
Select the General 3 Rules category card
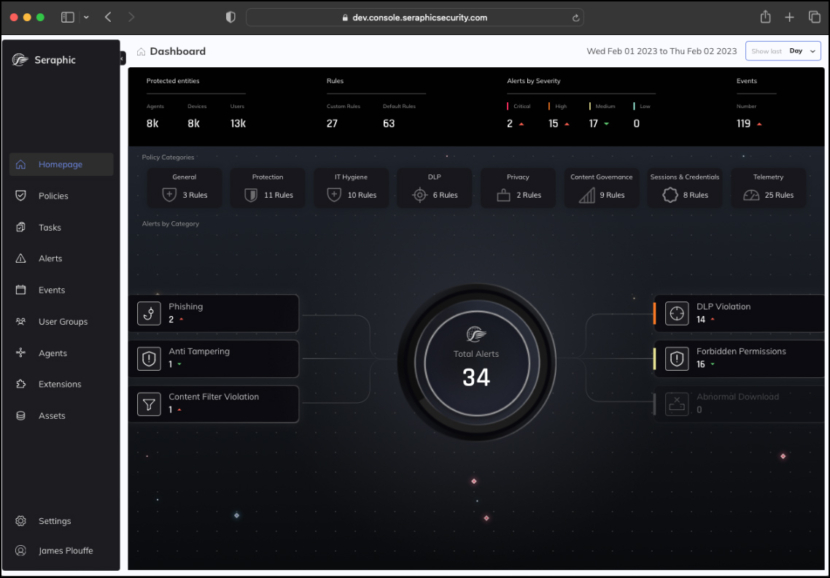click(x=184, y=188)
